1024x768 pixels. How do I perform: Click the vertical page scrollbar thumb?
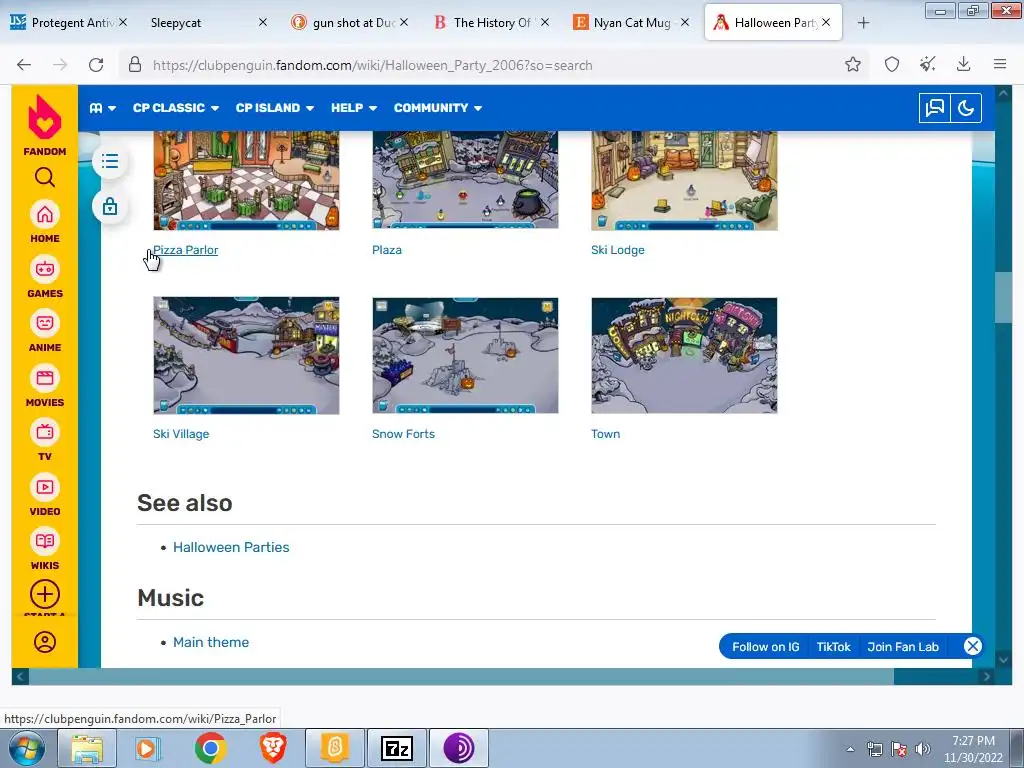pyautogui.click(x=1003, y=298)
